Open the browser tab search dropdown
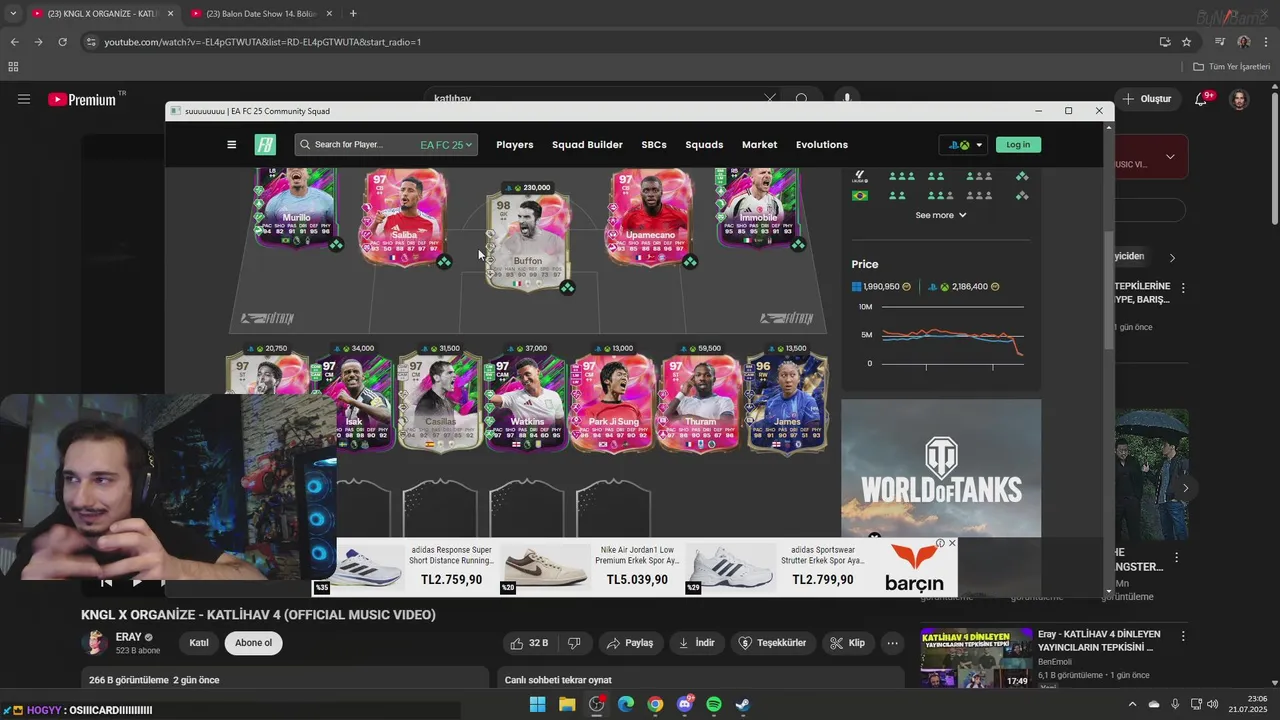 pos(13,14)
